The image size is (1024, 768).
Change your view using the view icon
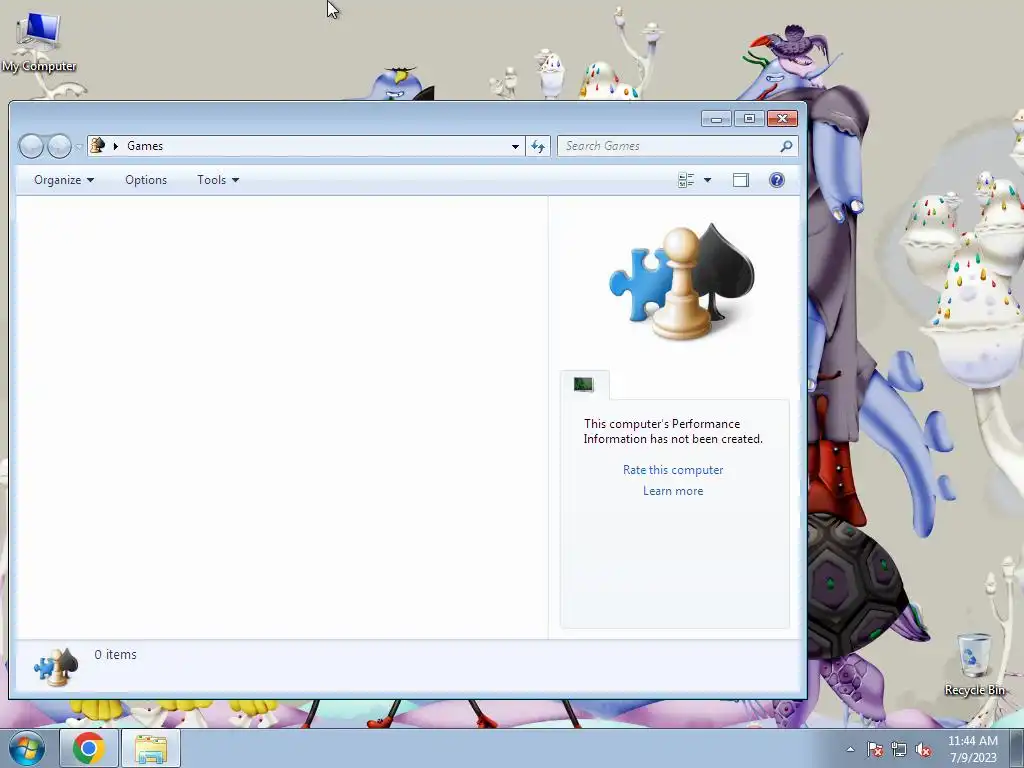point(686,180)
